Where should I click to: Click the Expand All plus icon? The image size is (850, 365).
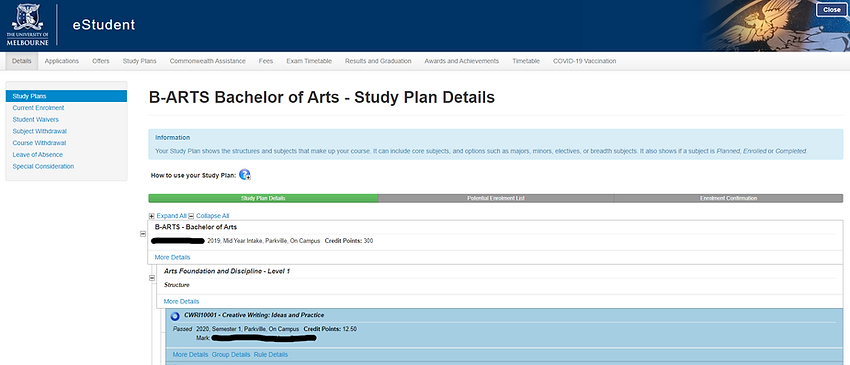pyautogui.click(x=152, y=216)
